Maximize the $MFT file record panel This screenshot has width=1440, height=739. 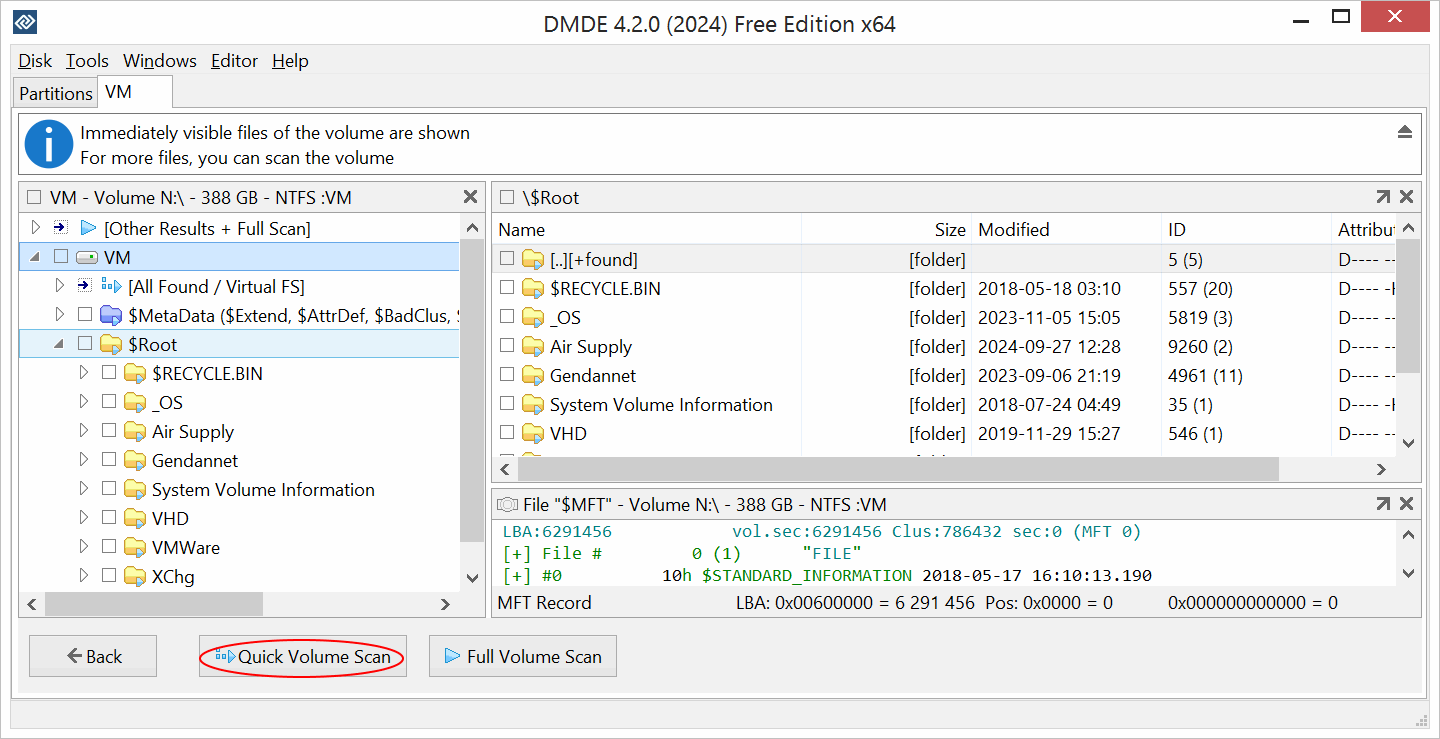pyautogui.click(x=1382, y=504)
